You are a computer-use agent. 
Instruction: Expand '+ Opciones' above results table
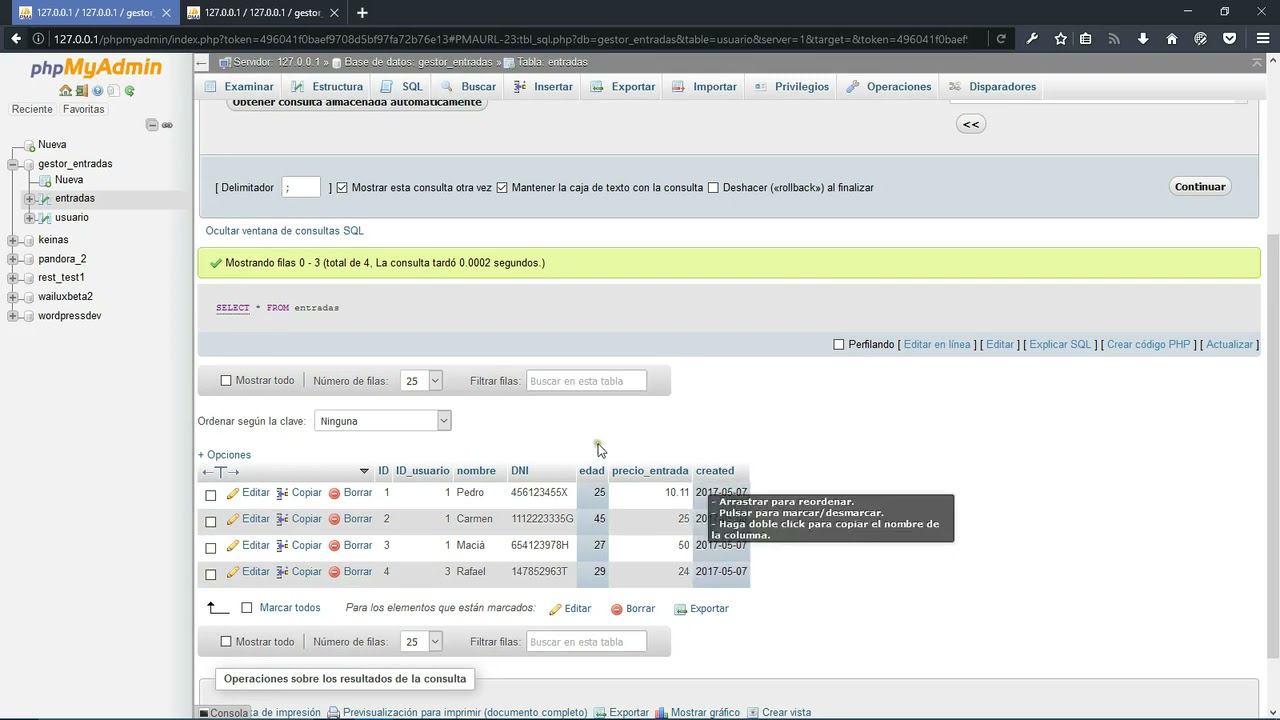pos(224,455)
